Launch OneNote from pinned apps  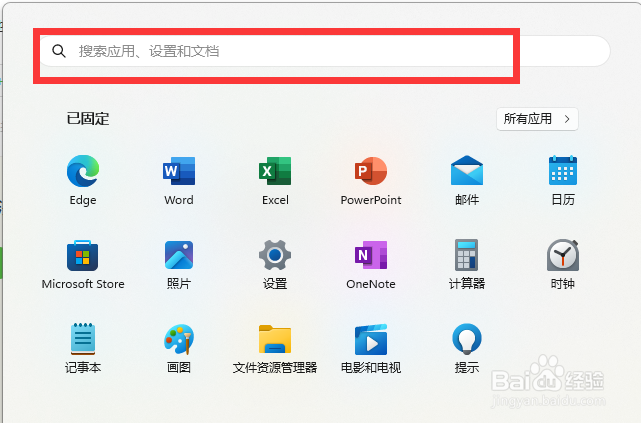(x=371, y=255)
